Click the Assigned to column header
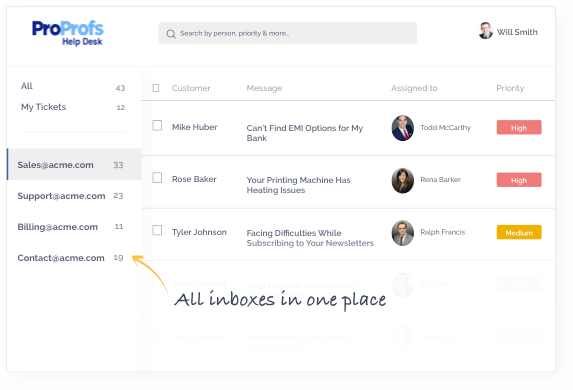 pos(414,88)
